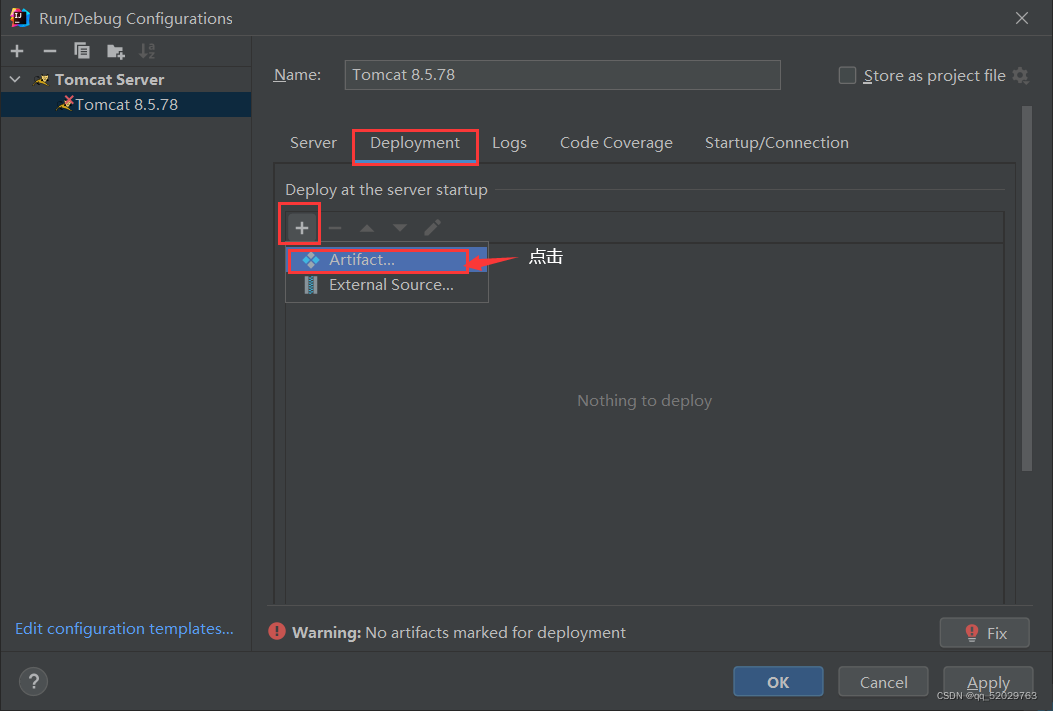Select Tomcat Server group in tree

109,79
